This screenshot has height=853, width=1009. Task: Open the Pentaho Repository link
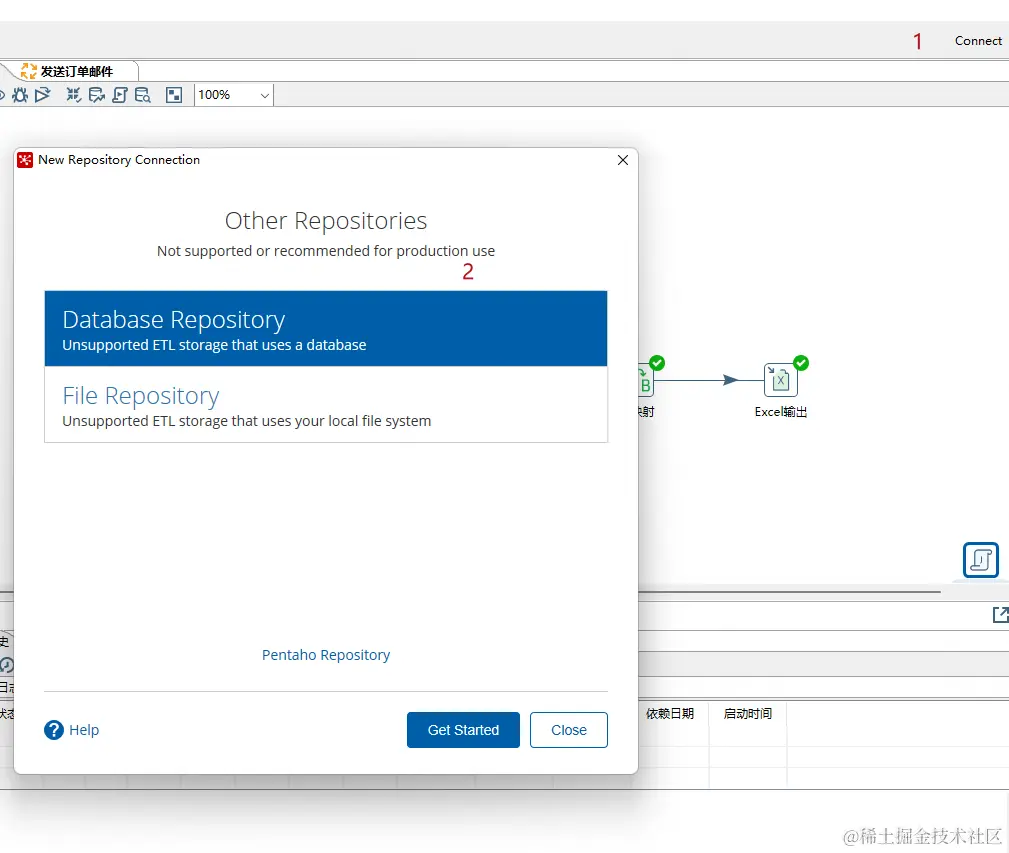click(x=326, y=655)
